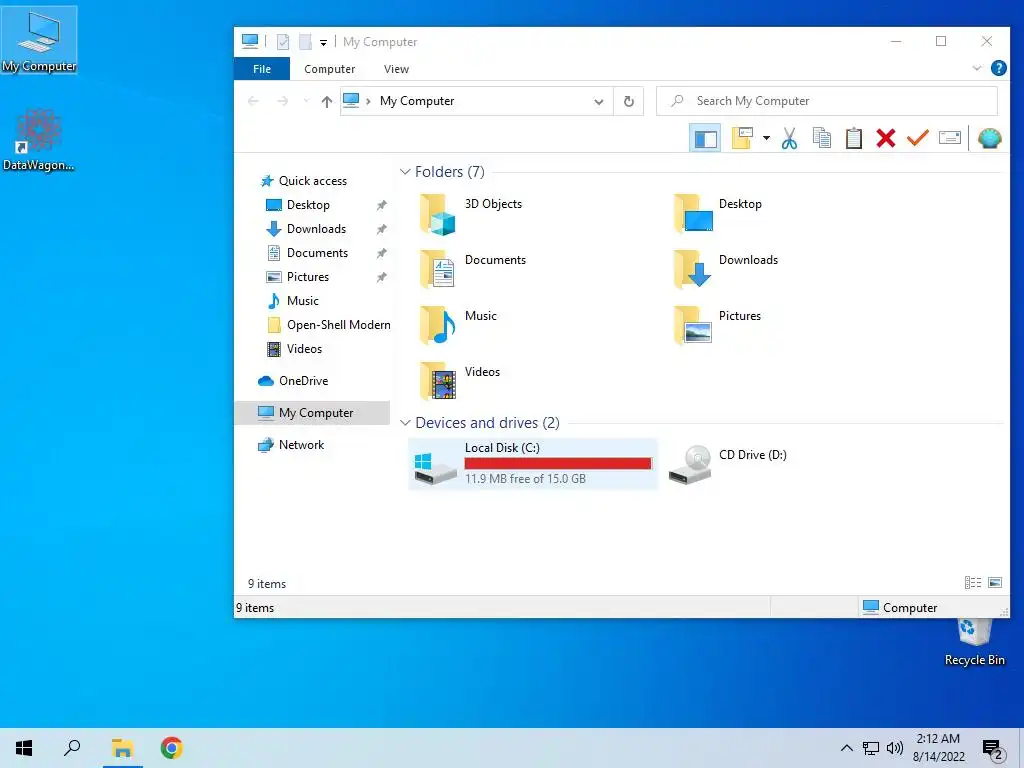Select Network in the navigation pane
1024x768 pixels.
[x=301, y=445]
